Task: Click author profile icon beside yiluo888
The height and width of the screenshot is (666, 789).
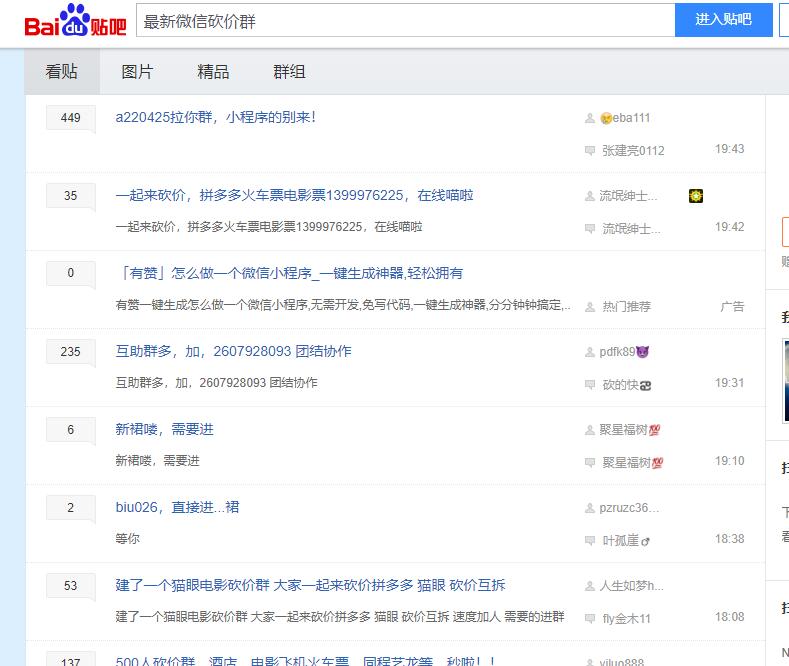Action: tap(590, 662)
